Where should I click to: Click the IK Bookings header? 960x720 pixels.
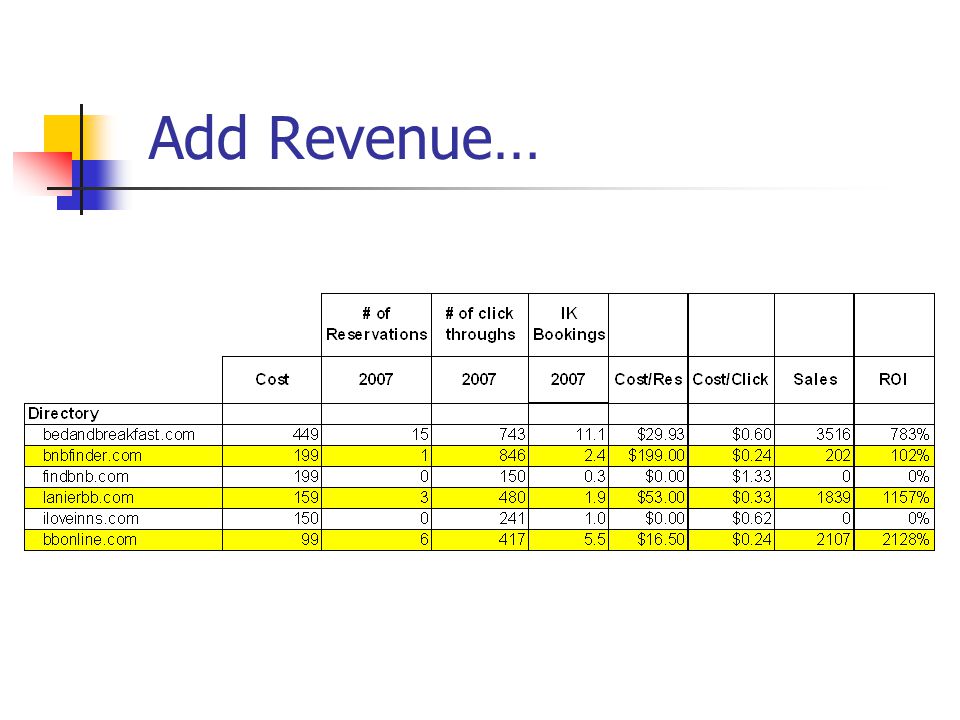click(569, 324)
